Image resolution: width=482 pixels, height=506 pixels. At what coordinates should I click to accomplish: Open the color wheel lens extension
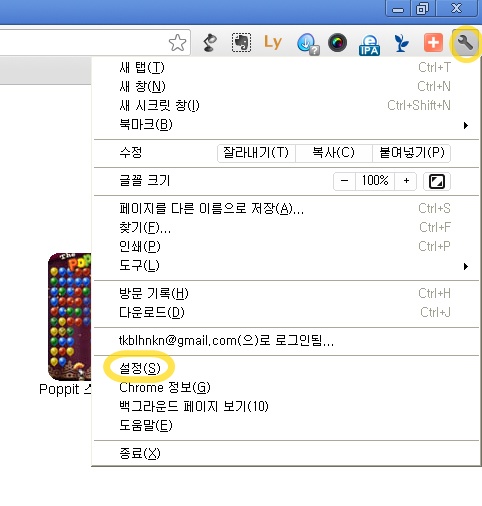[x=337, y=43]
